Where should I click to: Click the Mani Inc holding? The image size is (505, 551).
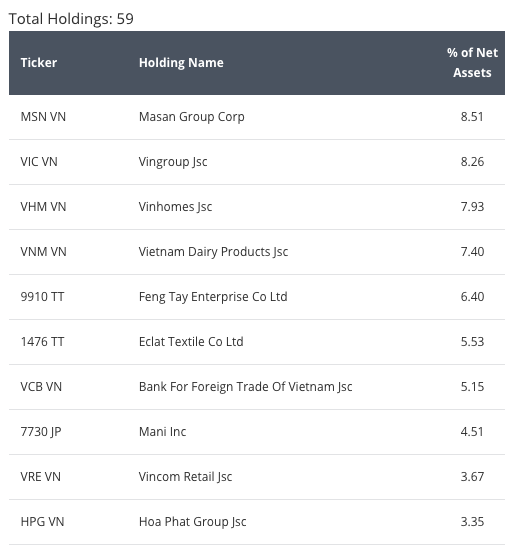(162, 432)
